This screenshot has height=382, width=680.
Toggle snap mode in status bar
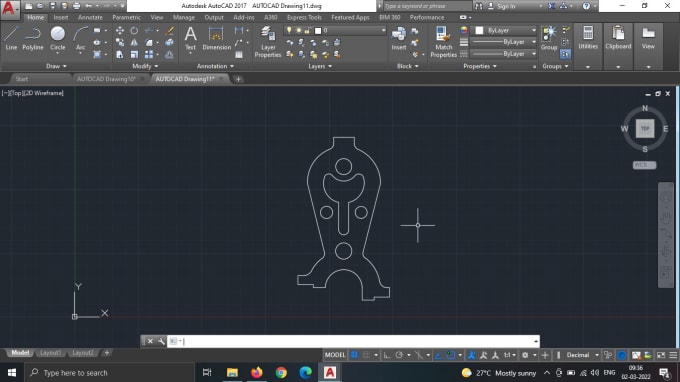[x=366, y=355]
